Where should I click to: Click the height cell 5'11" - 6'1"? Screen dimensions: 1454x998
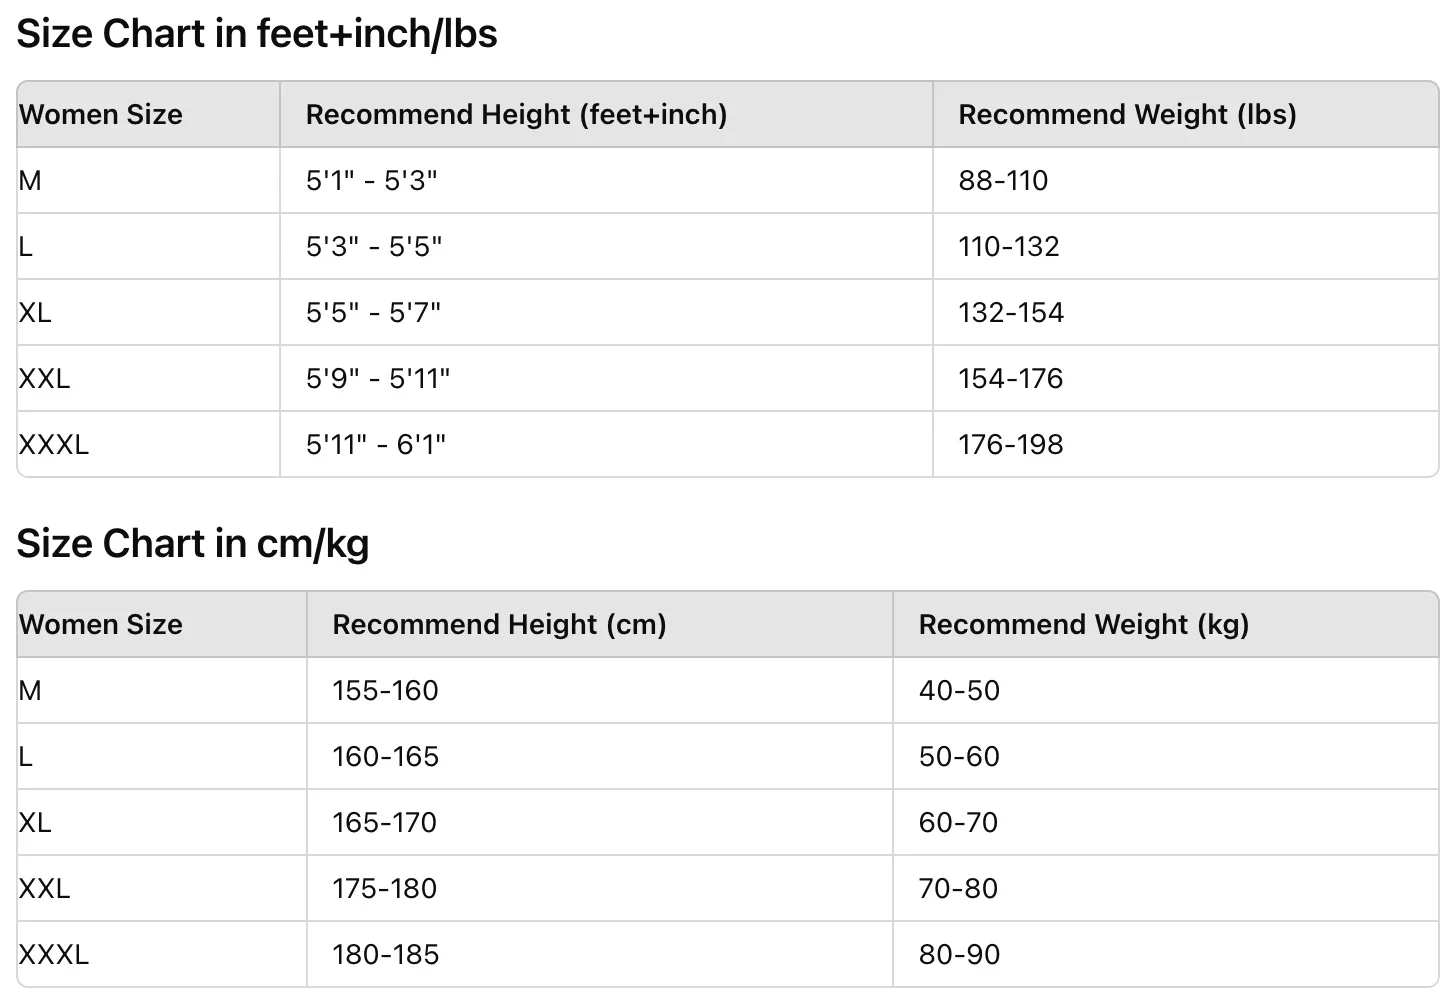tap(376, 445)
